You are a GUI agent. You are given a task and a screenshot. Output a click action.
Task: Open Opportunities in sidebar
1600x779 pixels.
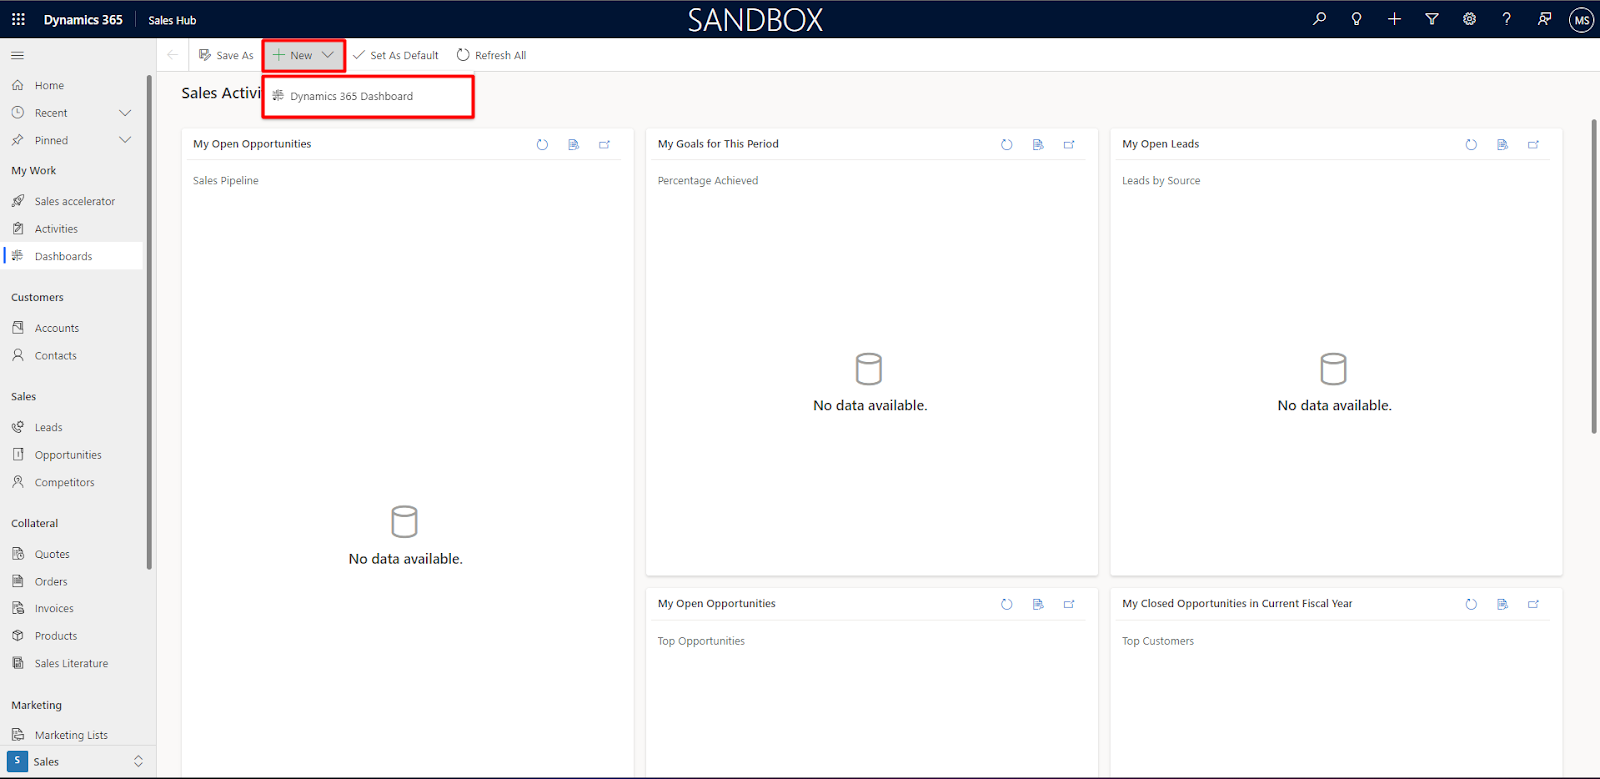73,455
